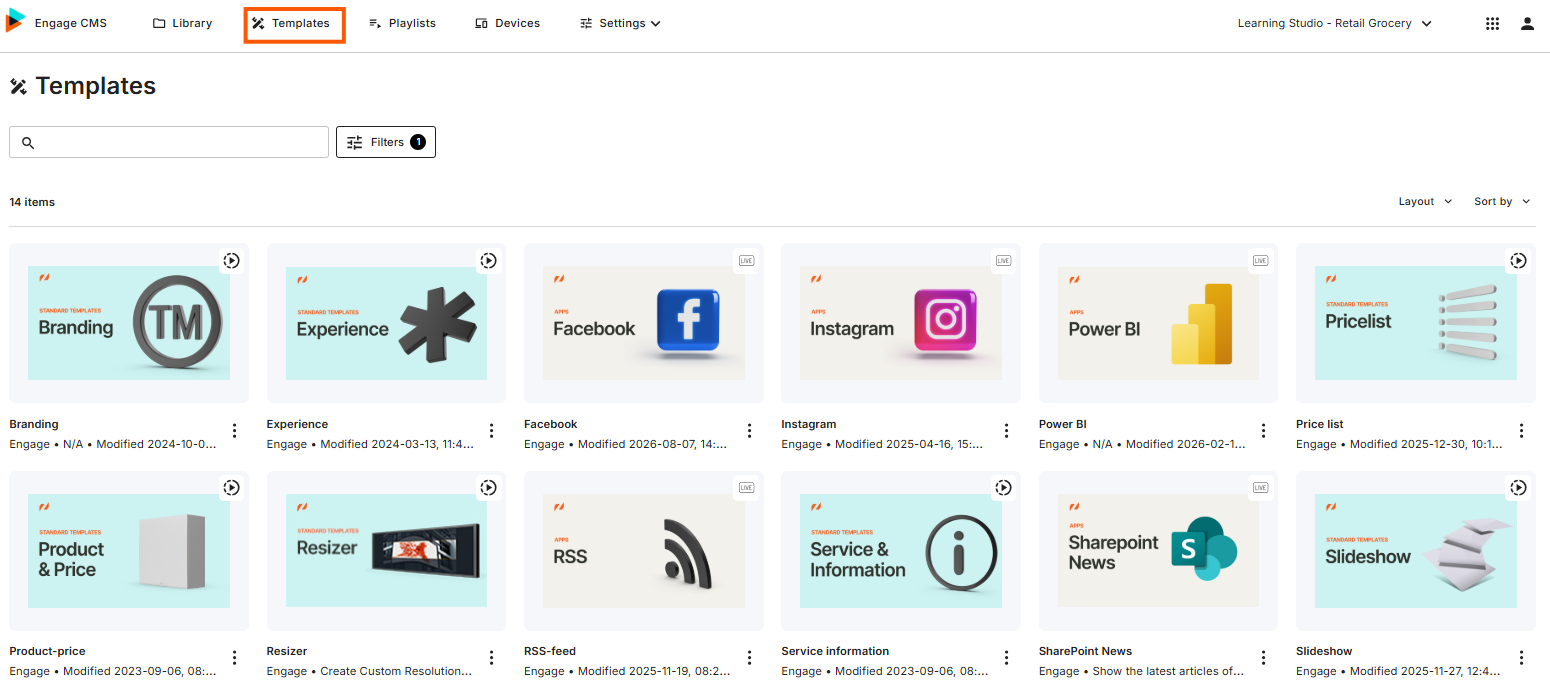Screen dimensions: 1550x693
Task: Open more options for Facebook template
Action: (x=749, y=431)
